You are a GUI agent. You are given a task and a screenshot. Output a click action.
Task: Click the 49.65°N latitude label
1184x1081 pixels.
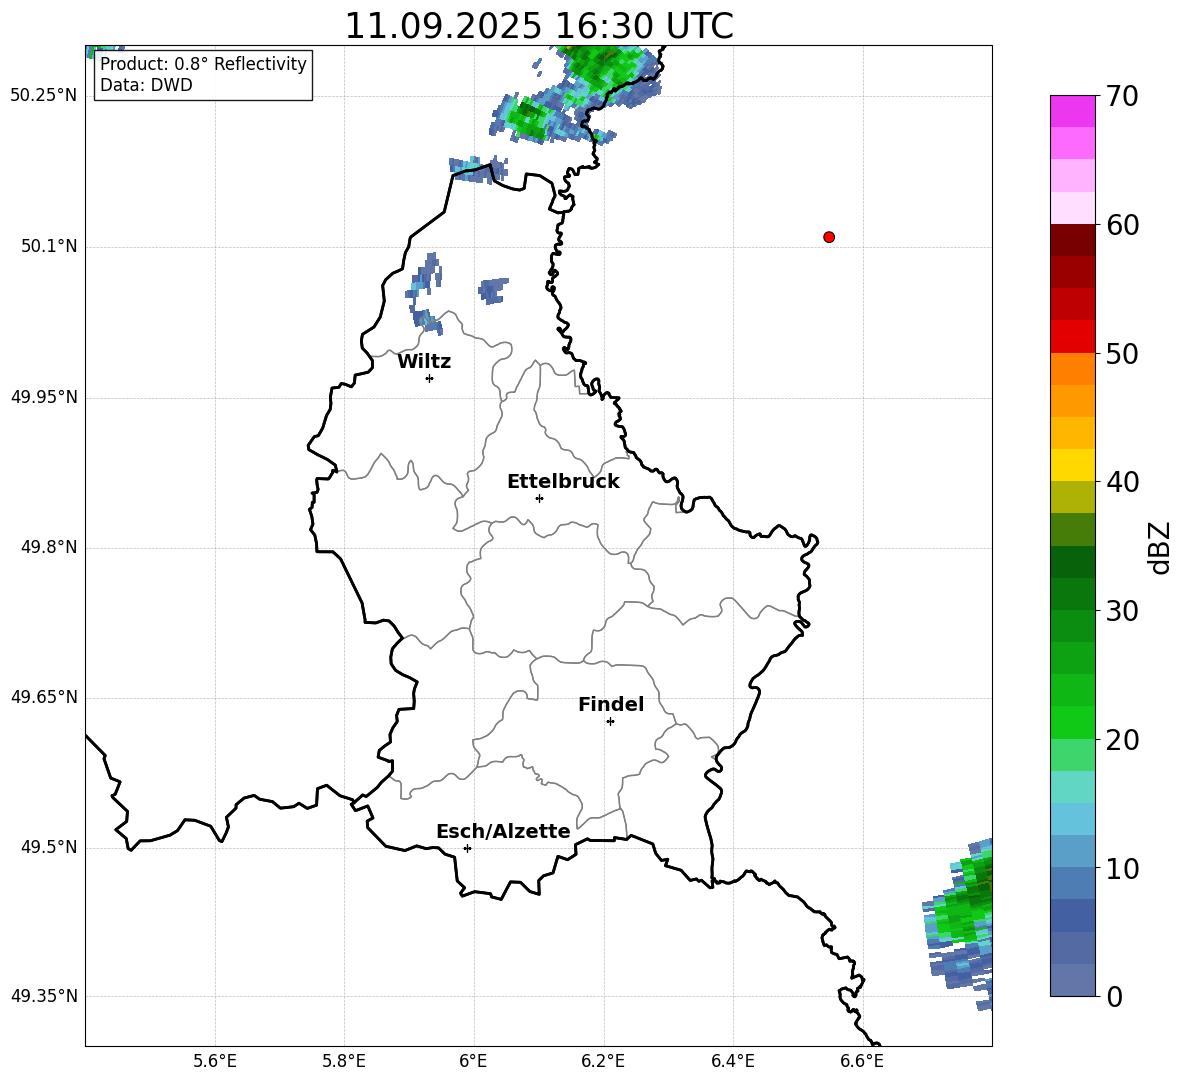(x=44, y=697)
